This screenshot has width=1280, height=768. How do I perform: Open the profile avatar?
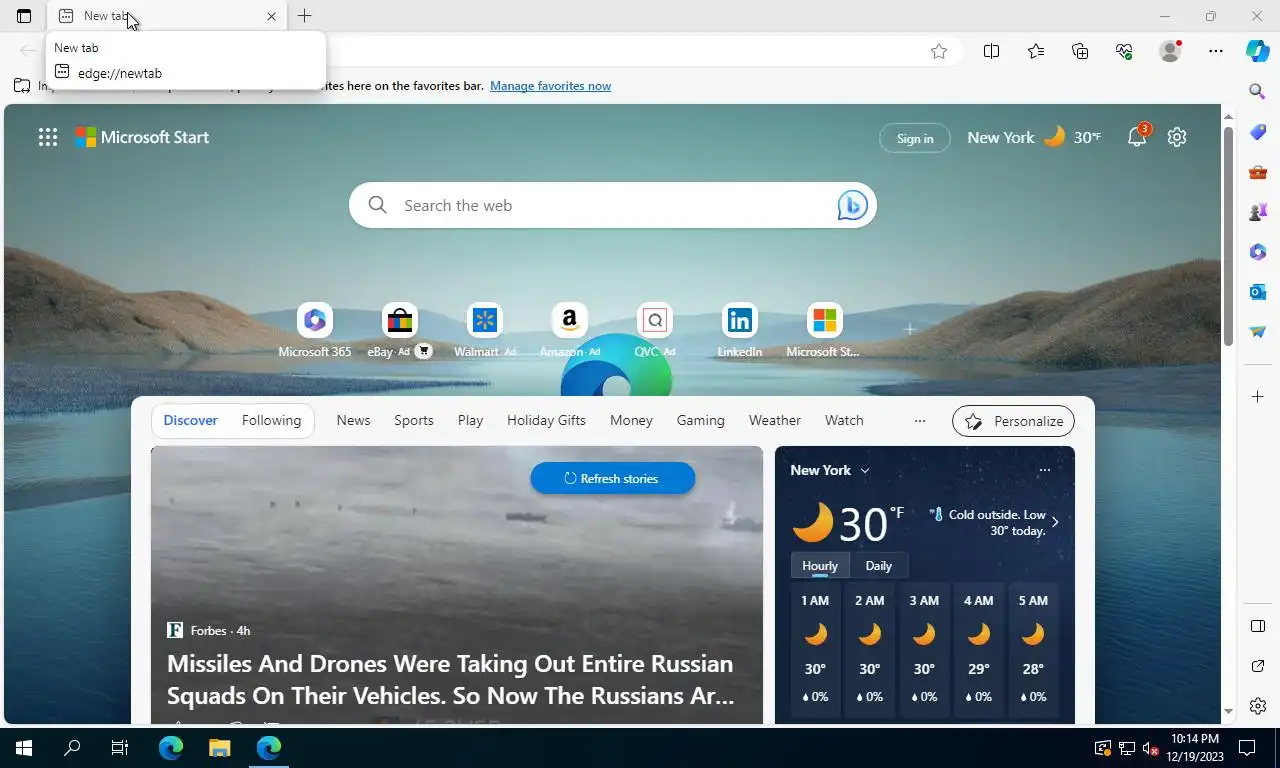click(x=1170, y=51)
